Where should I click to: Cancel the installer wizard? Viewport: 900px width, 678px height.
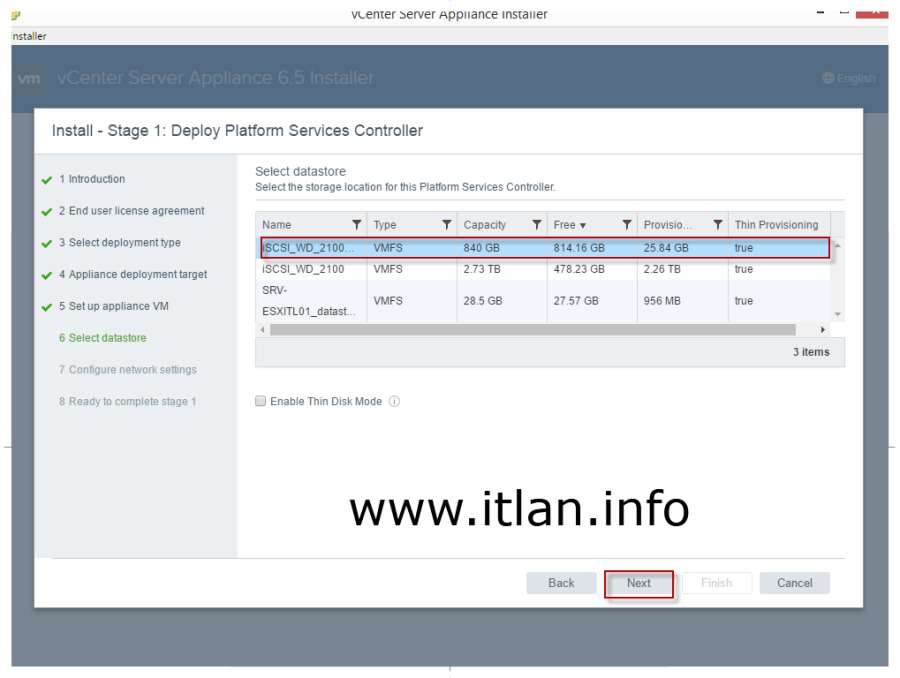(x=794, y=583)
